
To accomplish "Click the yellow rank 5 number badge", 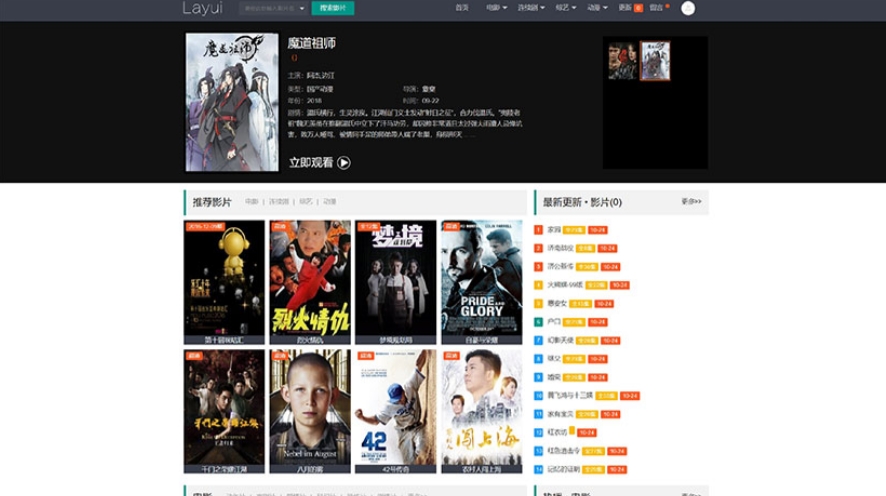I will [538, 303].
